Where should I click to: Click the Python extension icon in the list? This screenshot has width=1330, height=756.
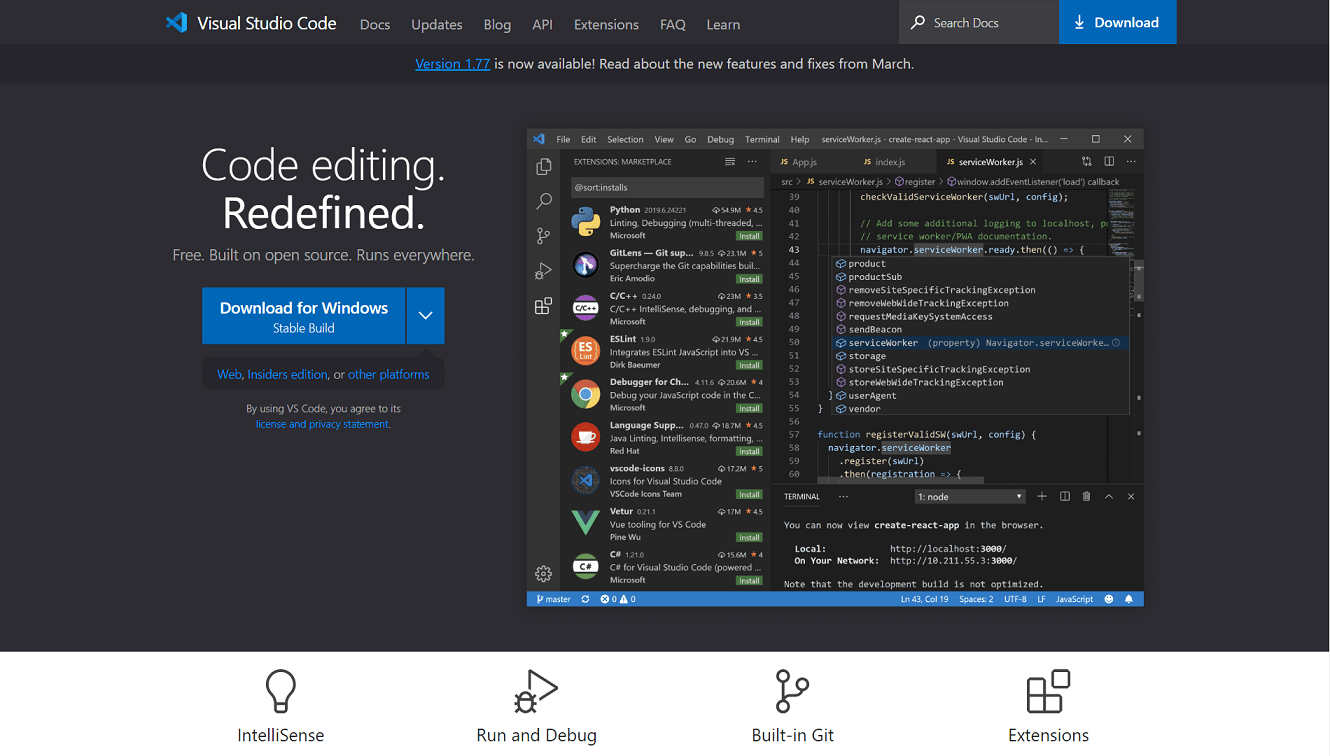(586, 222)
